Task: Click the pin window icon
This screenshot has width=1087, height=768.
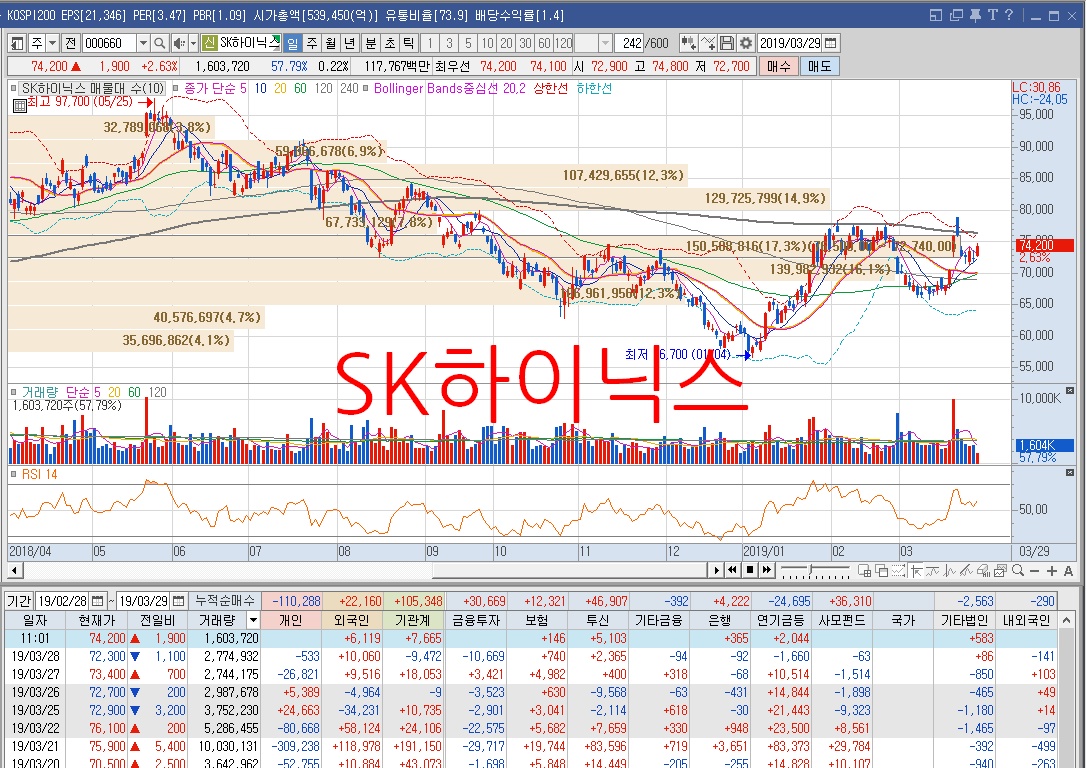Action: pyautogui.click(x=975, y=15)
